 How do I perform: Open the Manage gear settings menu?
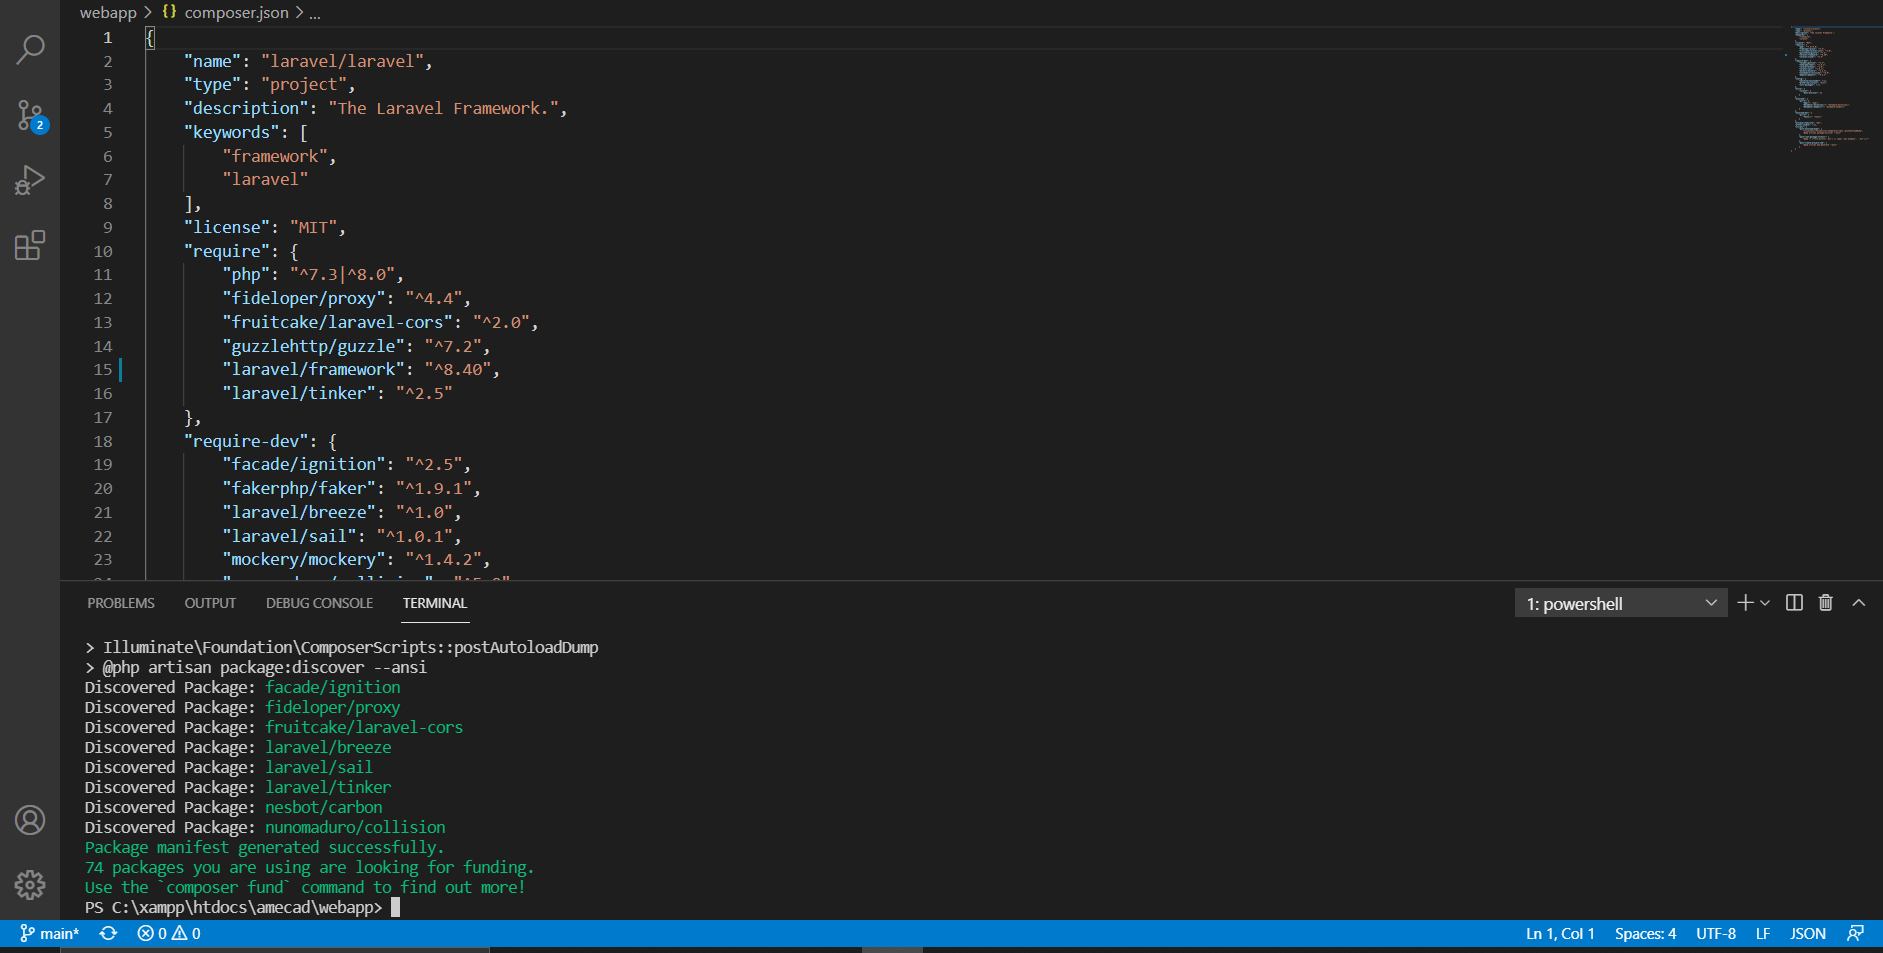tap(30, 884)
